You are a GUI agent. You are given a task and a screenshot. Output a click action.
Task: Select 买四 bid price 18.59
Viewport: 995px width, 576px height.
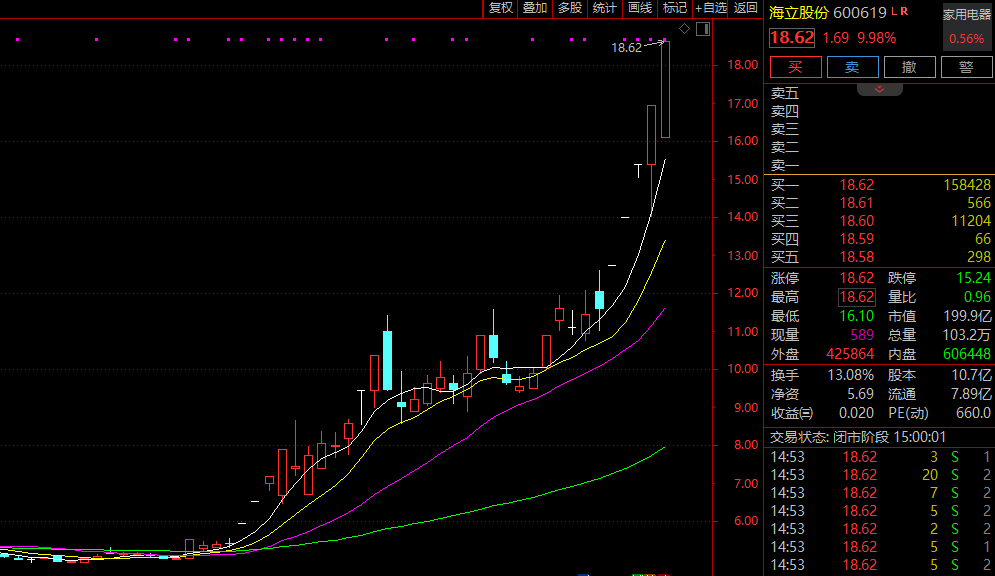857,239
